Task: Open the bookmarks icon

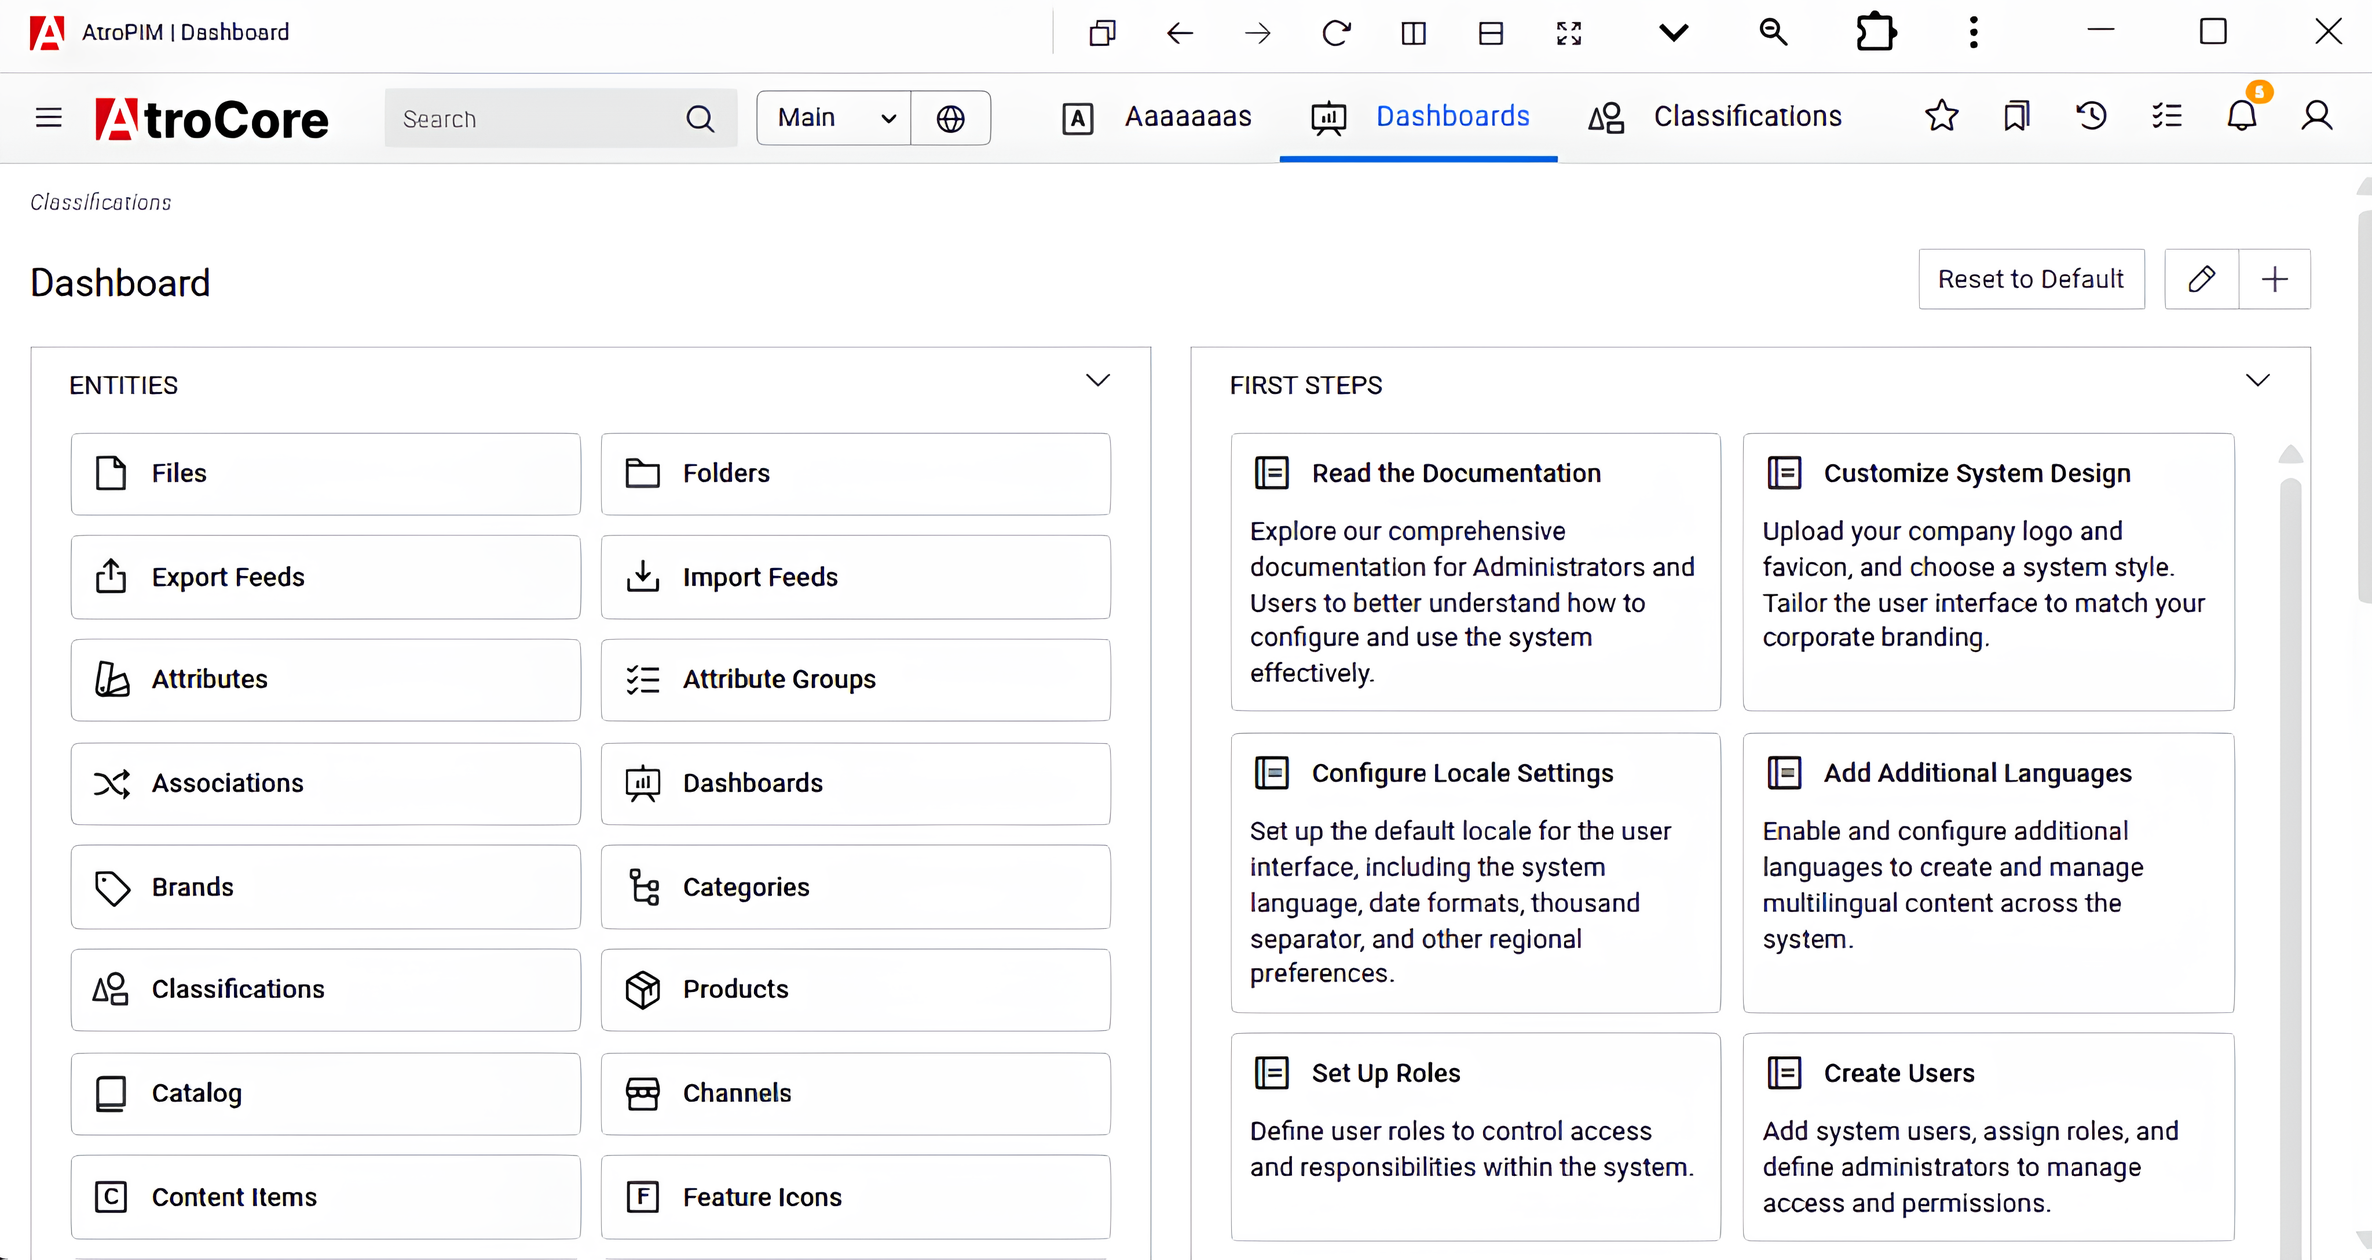Action: (x=2016, y=116)
